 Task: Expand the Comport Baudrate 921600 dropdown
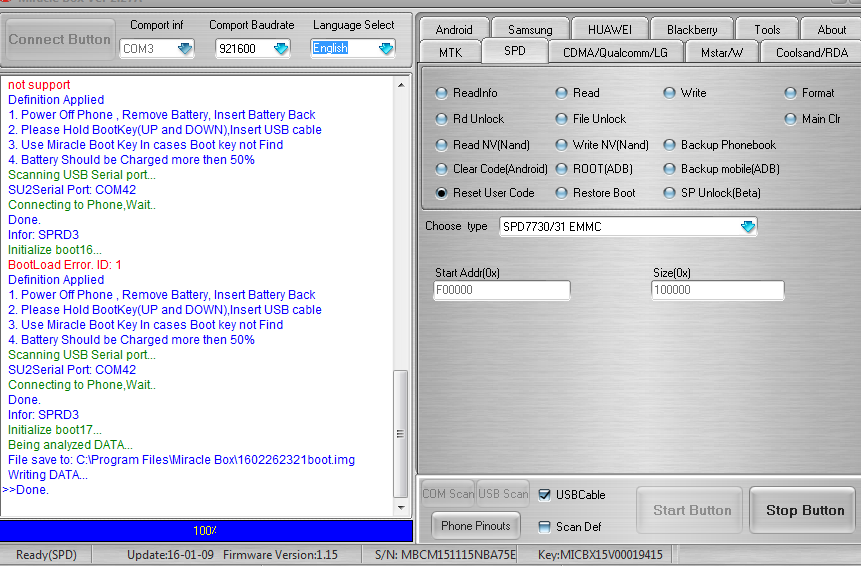tap(281, 49)
